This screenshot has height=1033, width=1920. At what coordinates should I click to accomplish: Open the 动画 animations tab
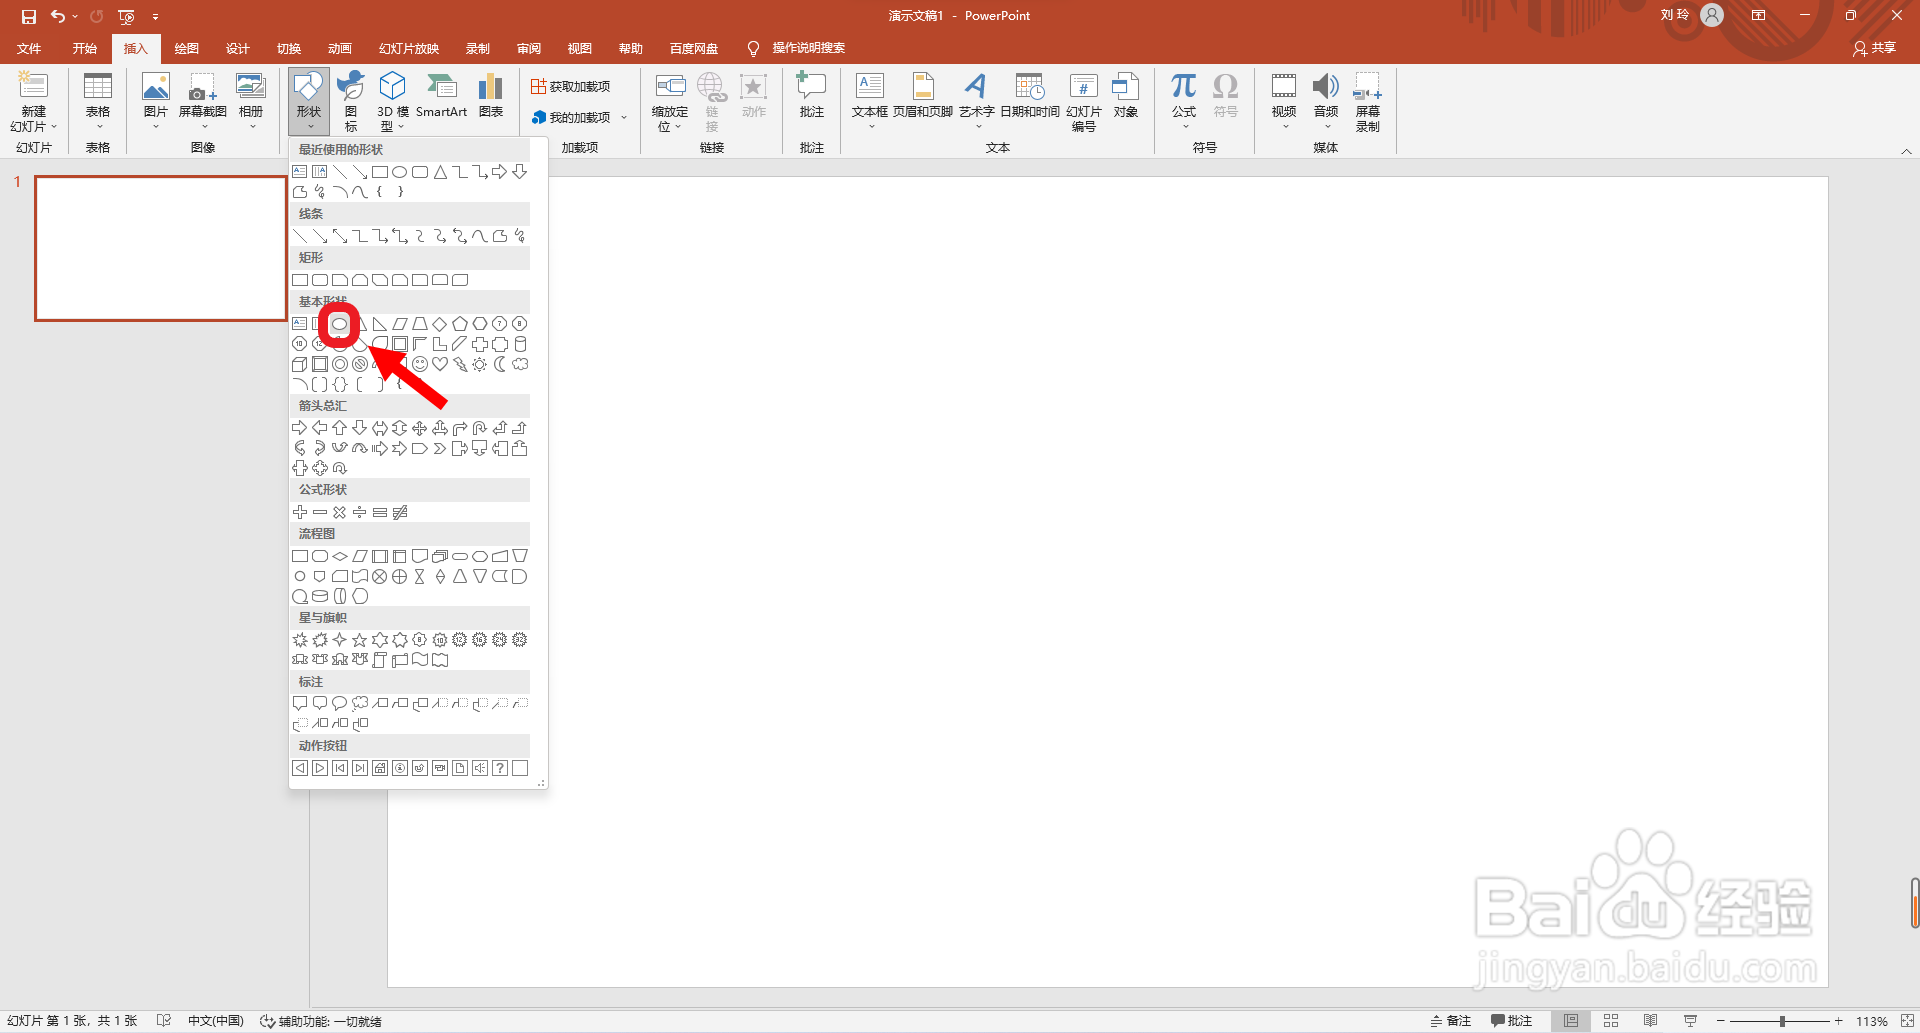(340, 48)
